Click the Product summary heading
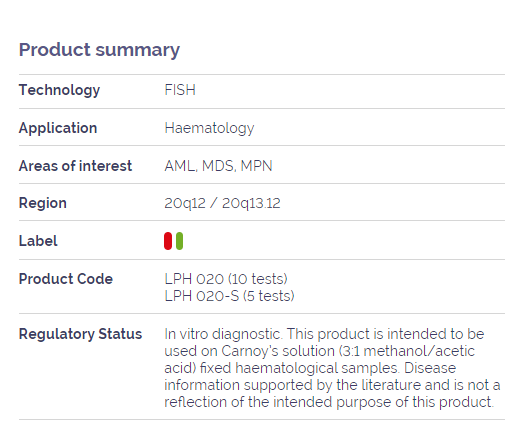Screen dimensions: 519x438 [99, 50]
